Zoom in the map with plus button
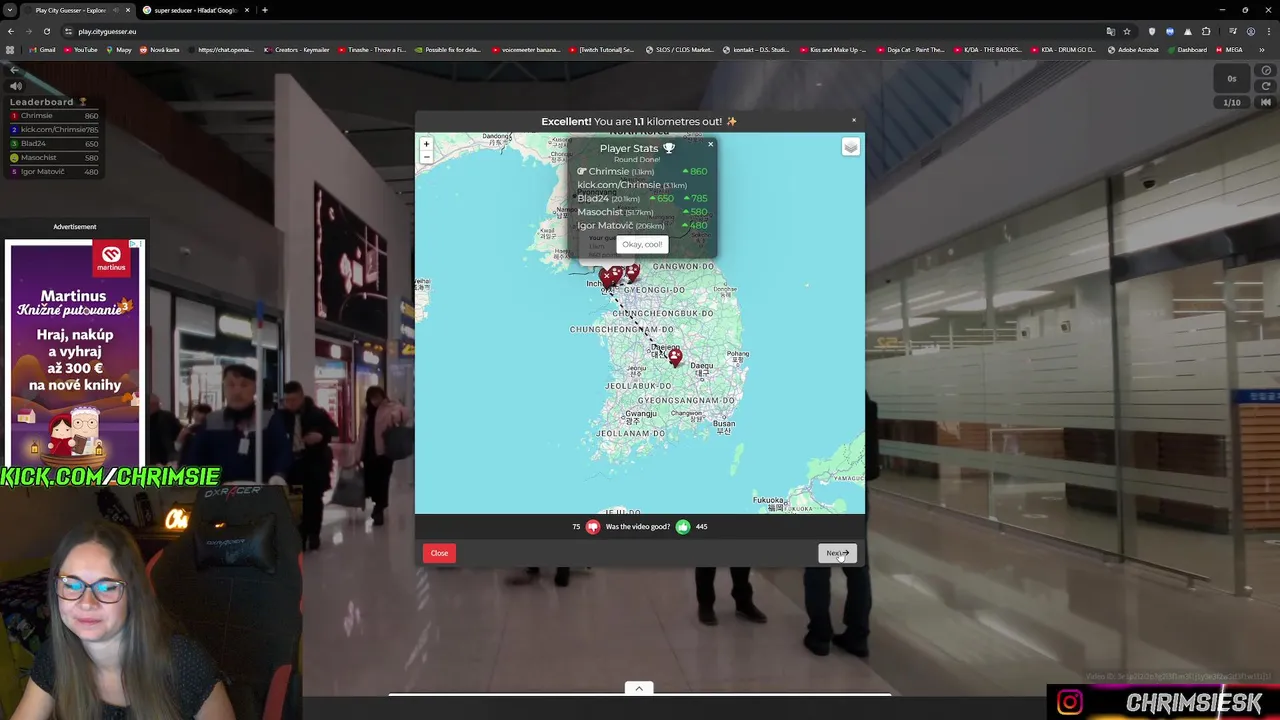This screenshot has height=720, width=1280. (x=426, y=144)
